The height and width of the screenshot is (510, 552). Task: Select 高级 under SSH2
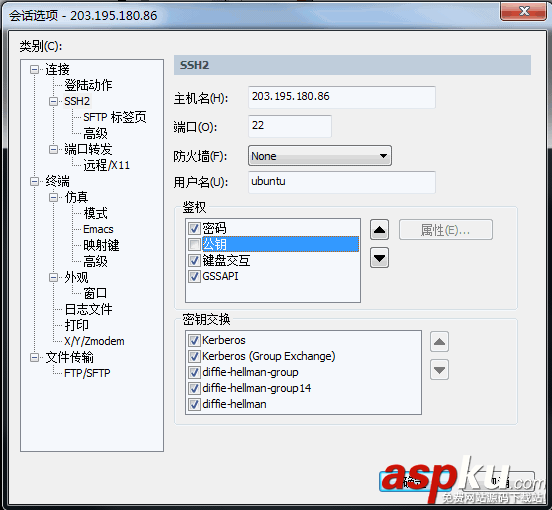(x=95, y=133)
